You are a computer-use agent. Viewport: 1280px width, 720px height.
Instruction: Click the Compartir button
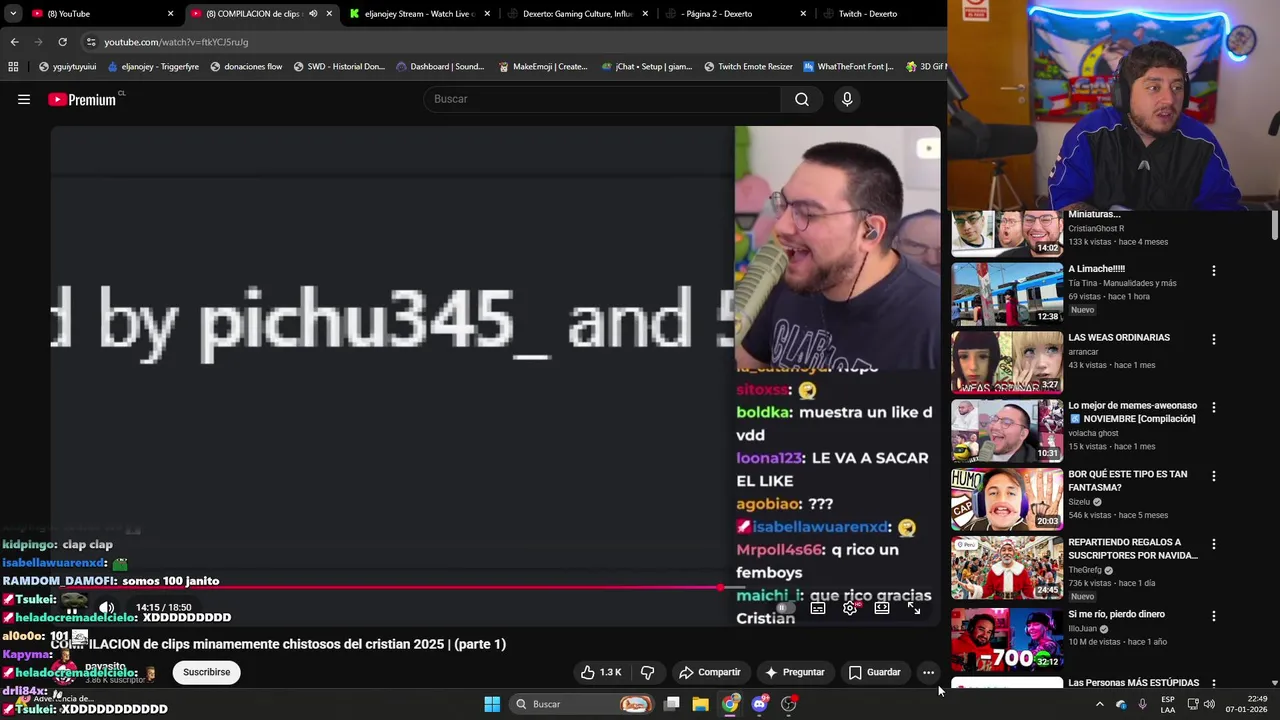point(709,672)
